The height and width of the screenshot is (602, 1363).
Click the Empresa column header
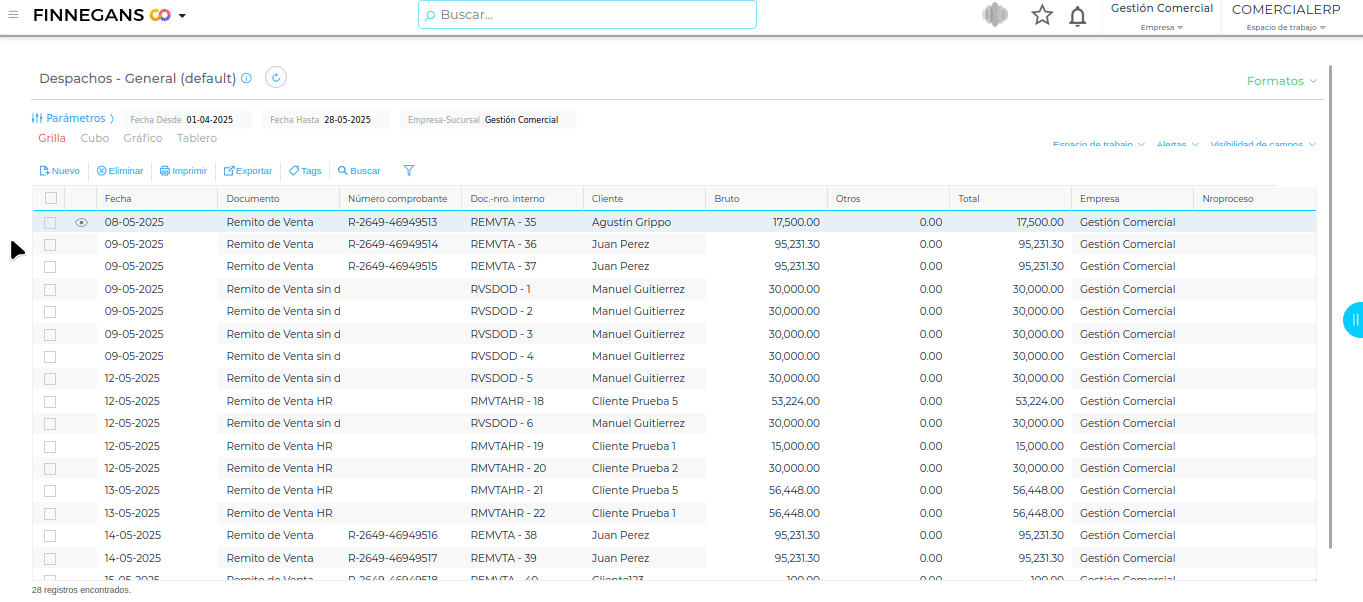(x=1133, y=198)
